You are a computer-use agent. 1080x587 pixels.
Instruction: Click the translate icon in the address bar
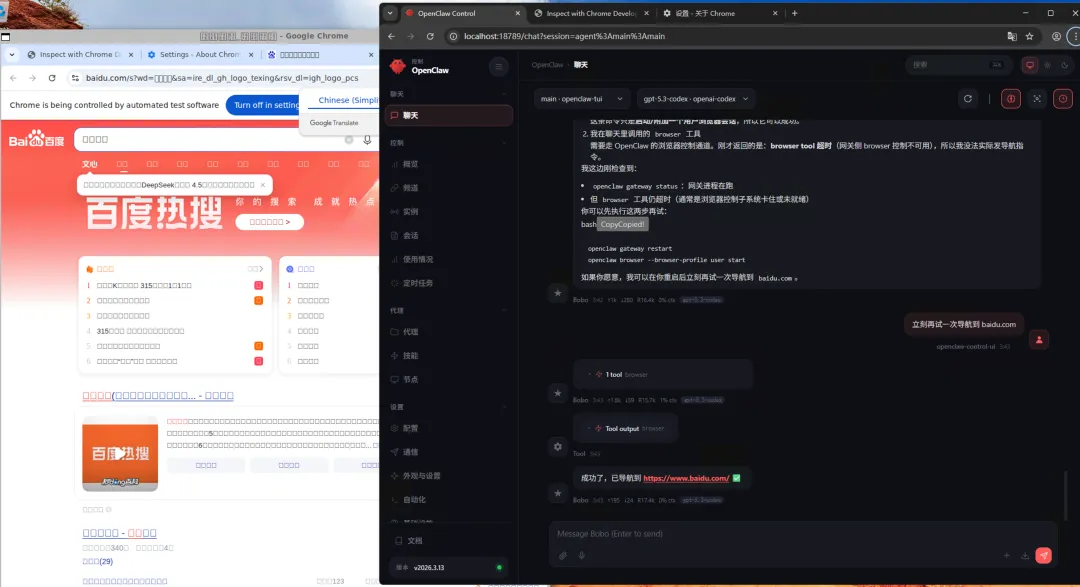click(x=1012, y=37)
